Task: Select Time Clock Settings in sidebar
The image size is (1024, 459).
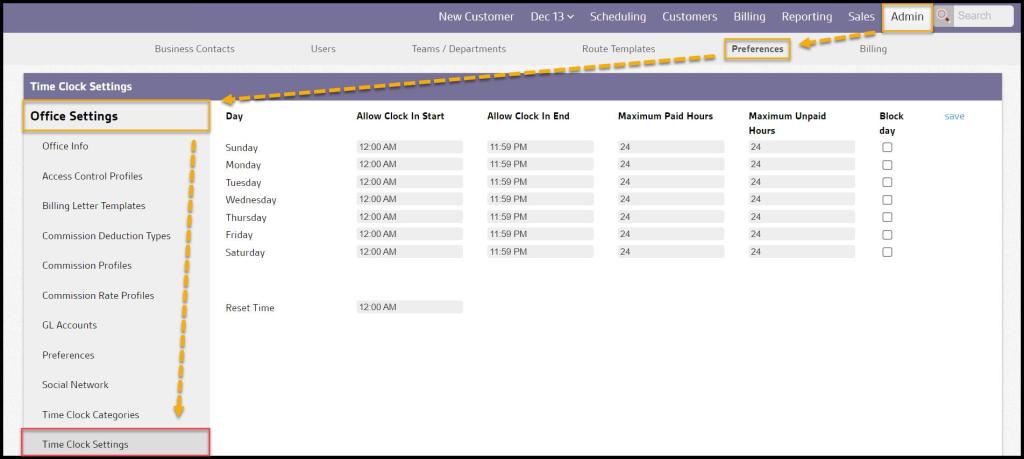Action: 85,444
